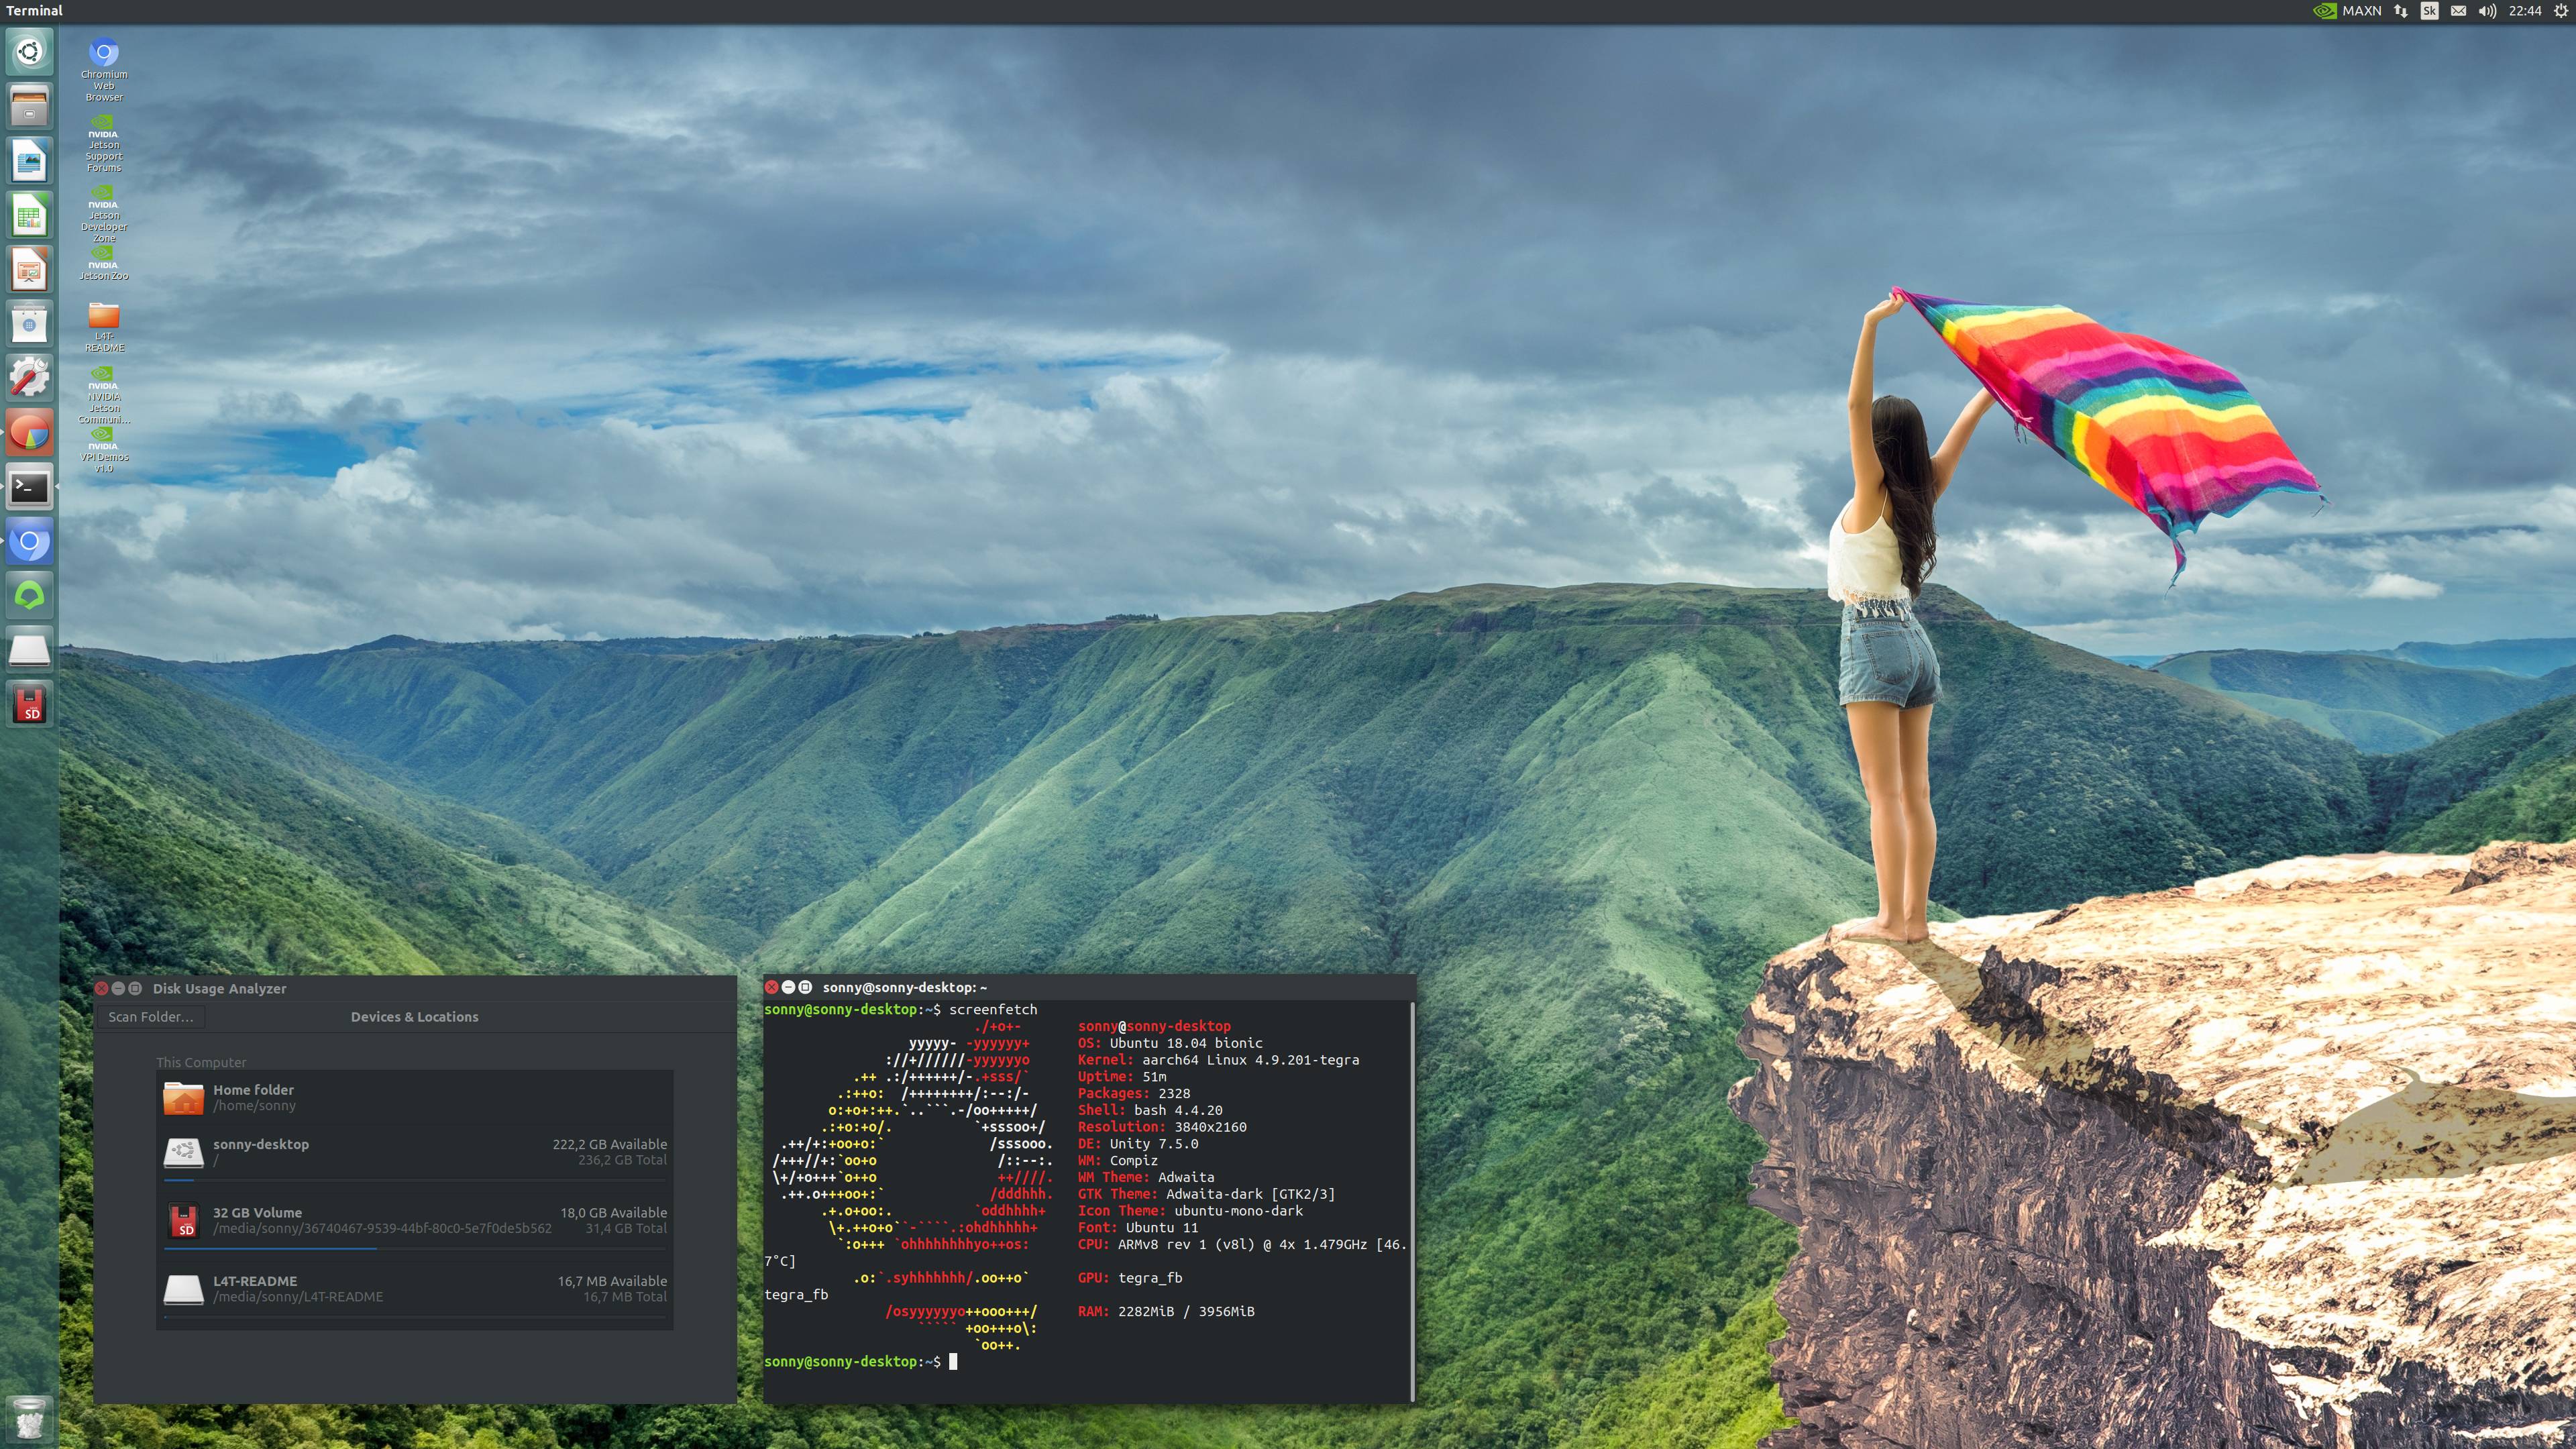Launch LibreOffice Calc from the launcher
Viewport: 2576px width, 1449px height.
click(29, 215)
